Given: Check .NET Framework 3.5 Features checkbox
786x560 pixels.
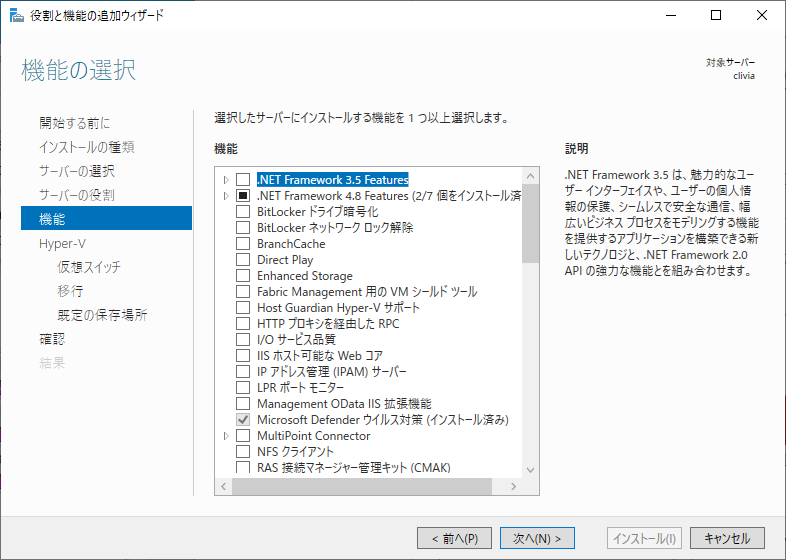Looking at the screenshot, I should click(243, 179).
